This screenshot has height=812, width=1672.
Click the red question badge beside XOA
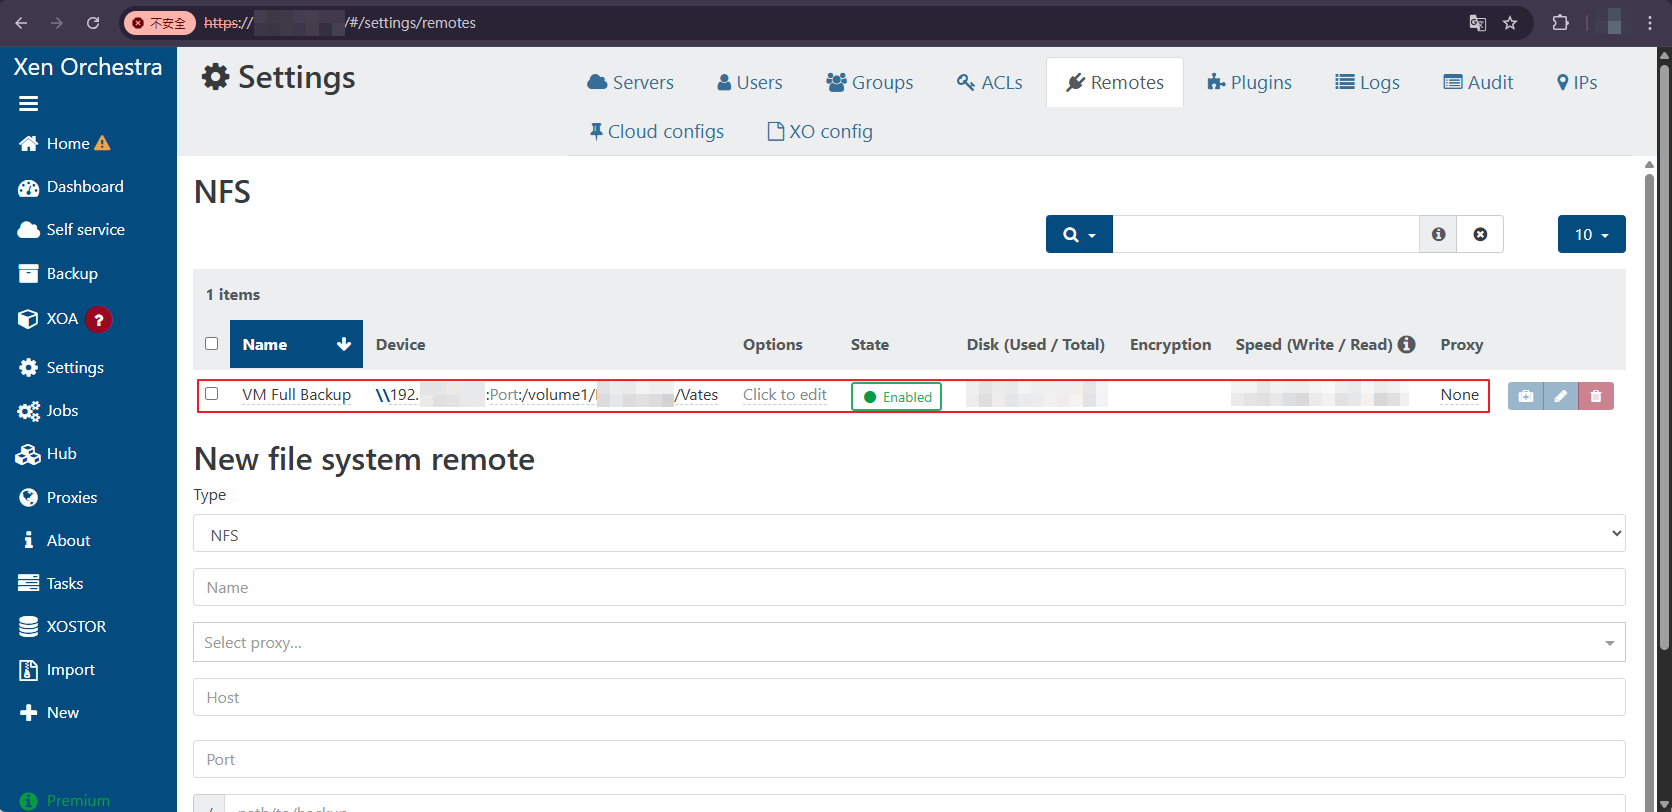(98, 320)
